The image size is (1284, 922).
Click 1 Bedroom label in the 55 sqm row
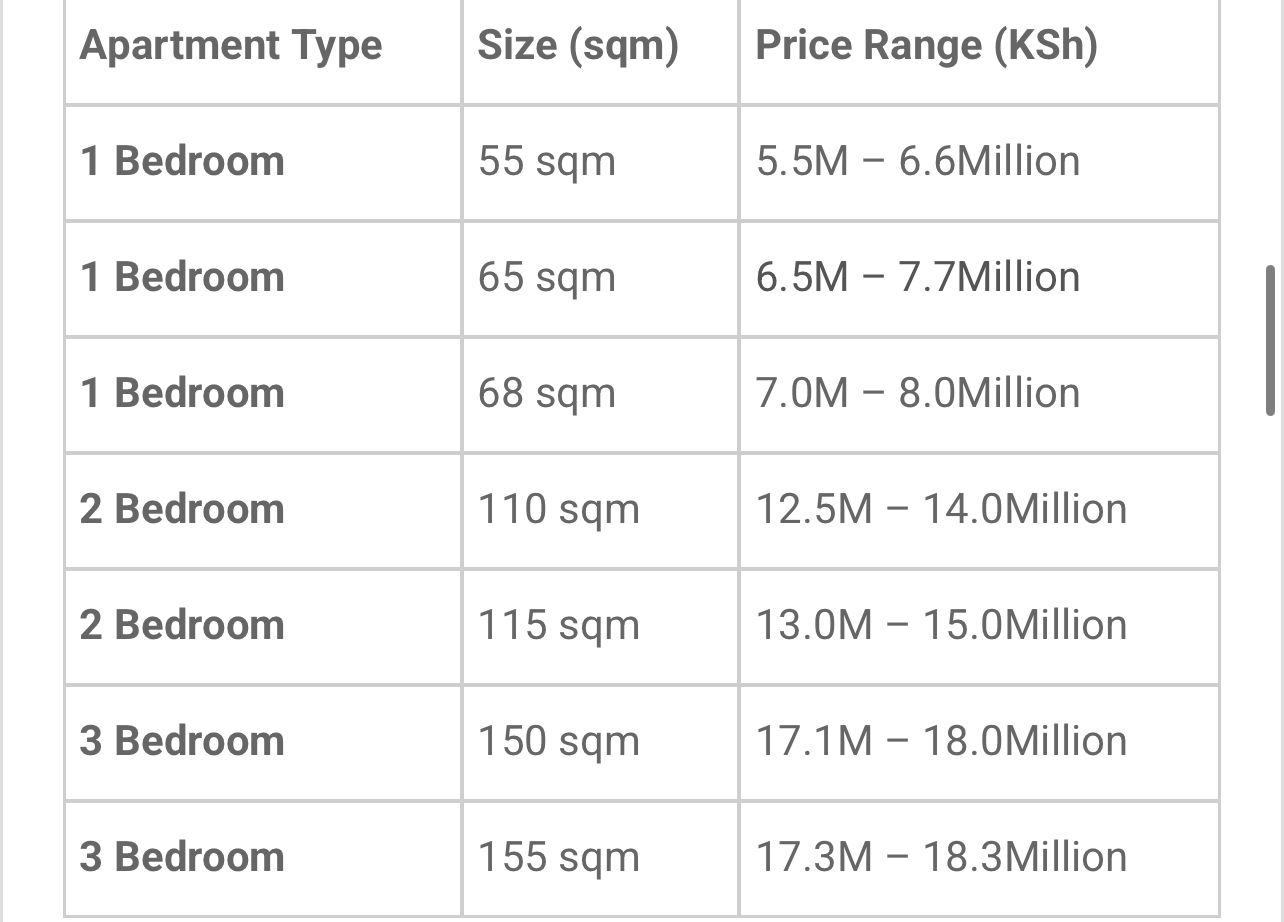tap(182, 162)
